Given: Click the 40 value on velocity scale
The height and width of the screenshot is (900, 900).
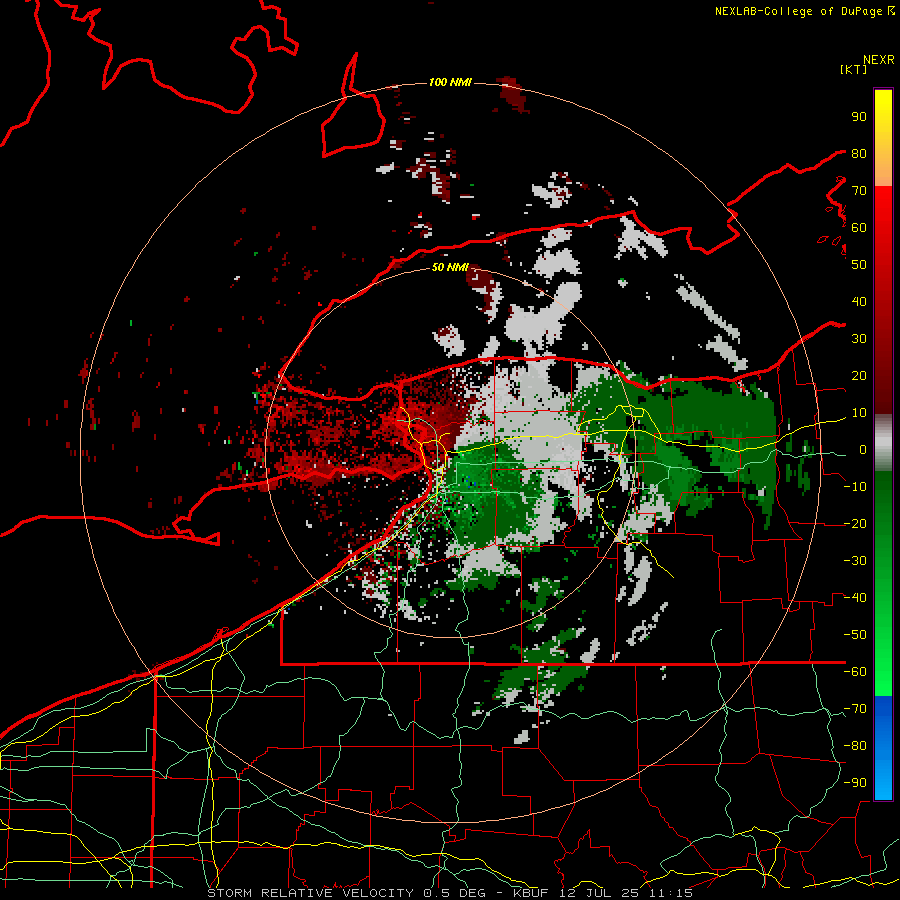Looking at the screenshot, I should tap(859, 302).
